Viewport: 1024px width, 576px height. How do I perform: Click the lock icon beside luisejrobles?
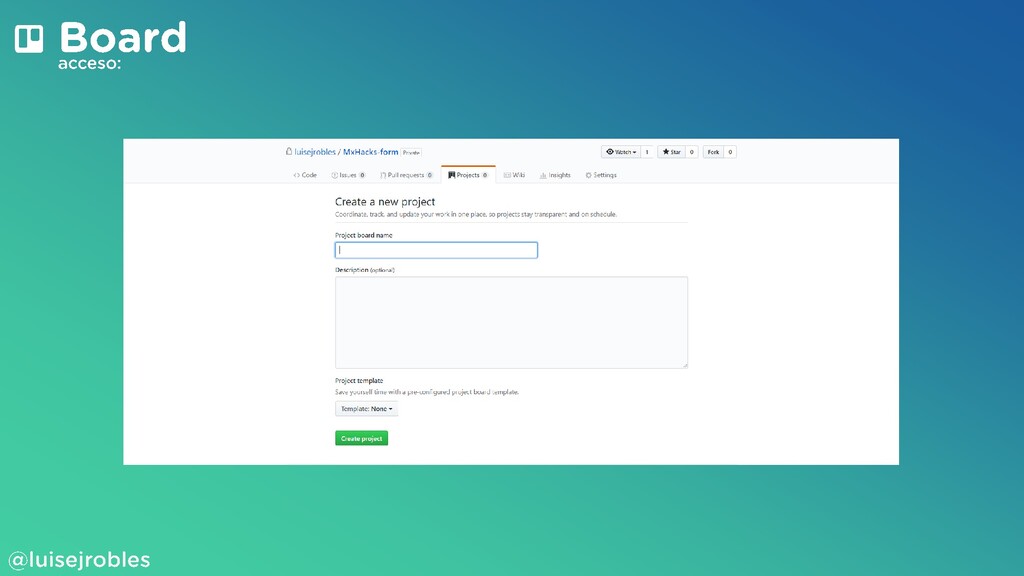click(x=289, y=152)
